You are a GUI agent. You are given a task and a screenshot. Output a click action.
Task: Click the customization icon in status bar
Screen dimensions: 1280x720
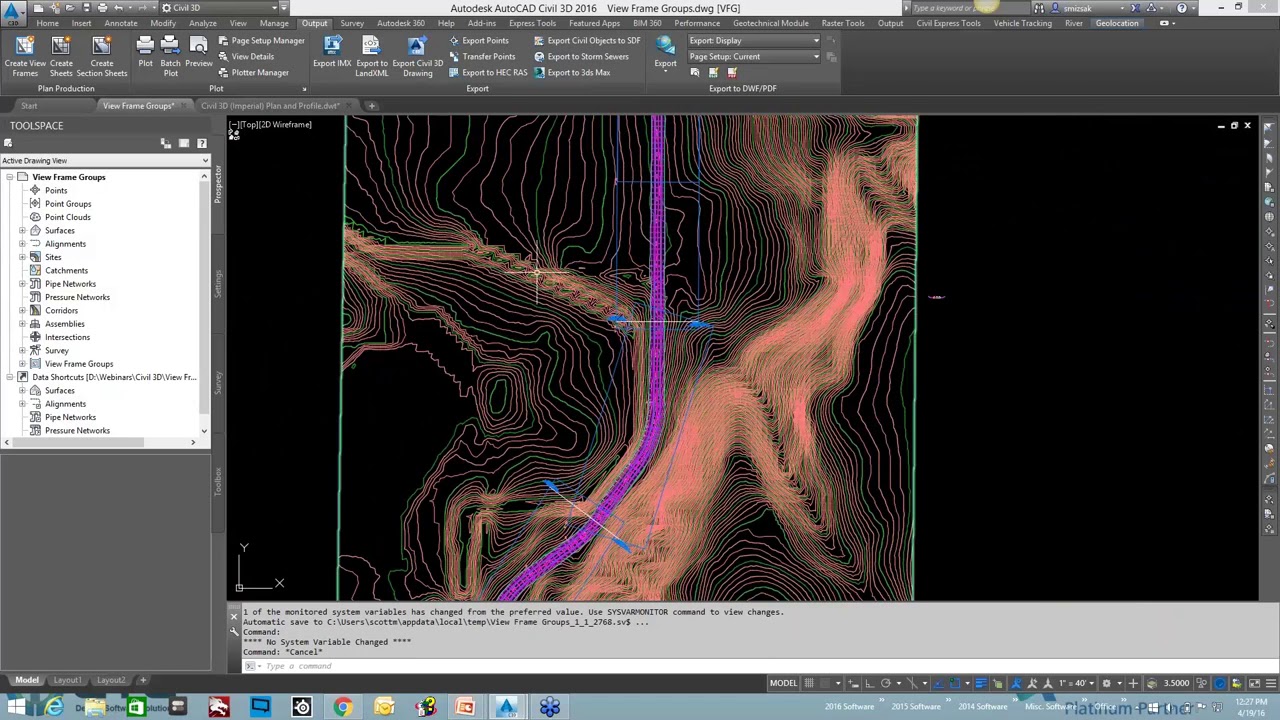click(x=1270, y=683)
